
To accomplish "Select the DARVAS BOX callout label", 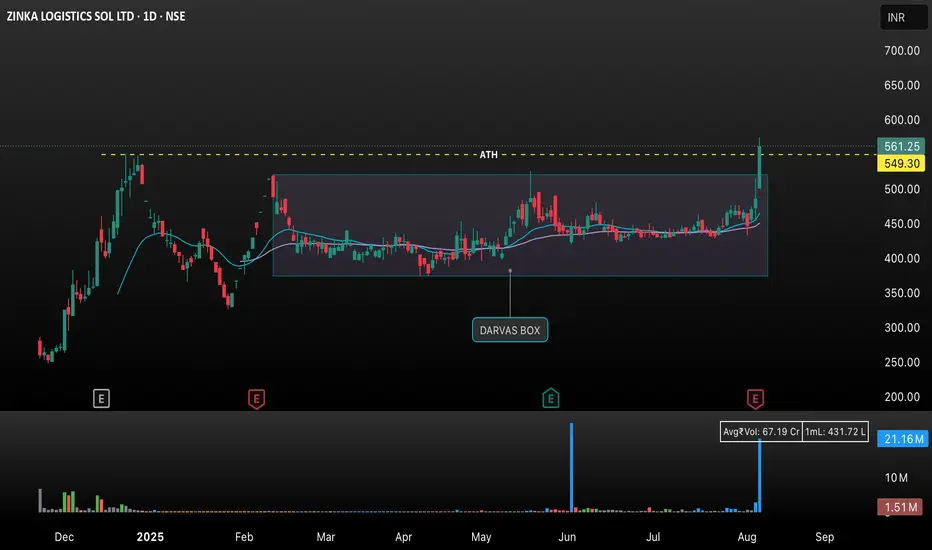I will pos(510,330).
